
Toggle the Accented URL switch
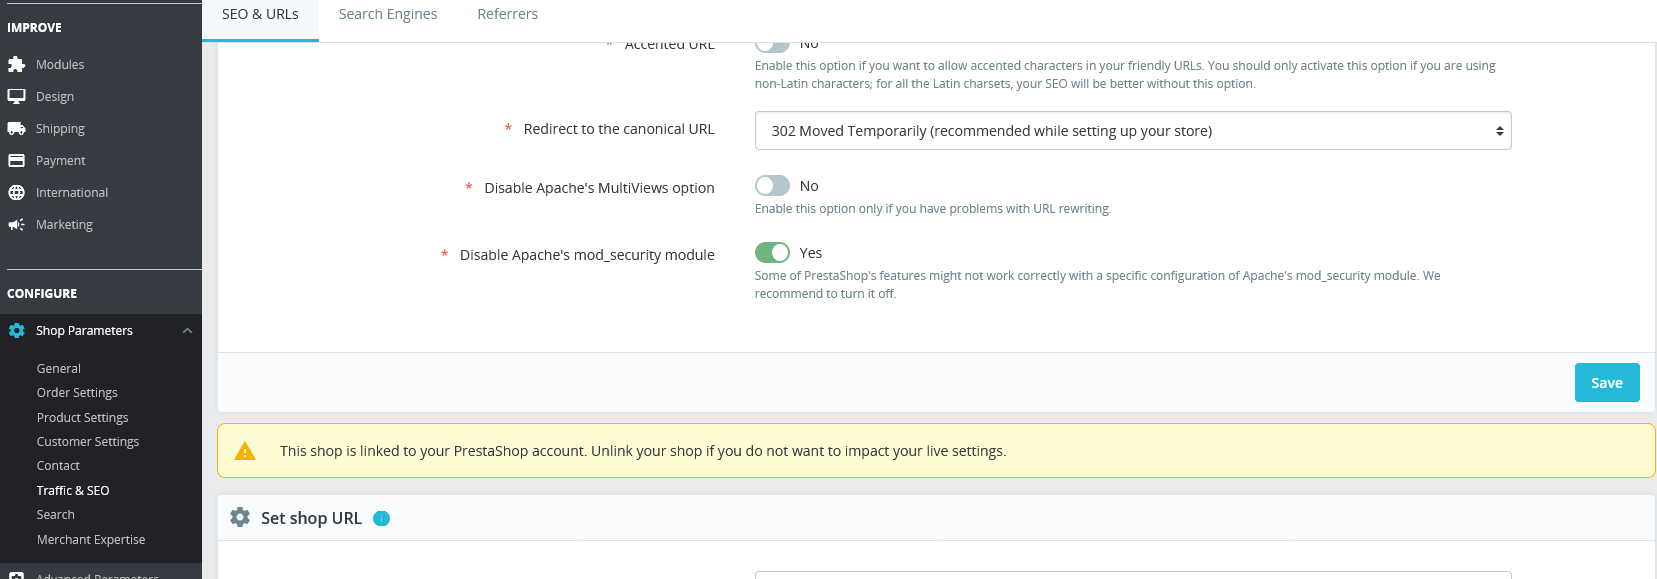coord(772,46)
